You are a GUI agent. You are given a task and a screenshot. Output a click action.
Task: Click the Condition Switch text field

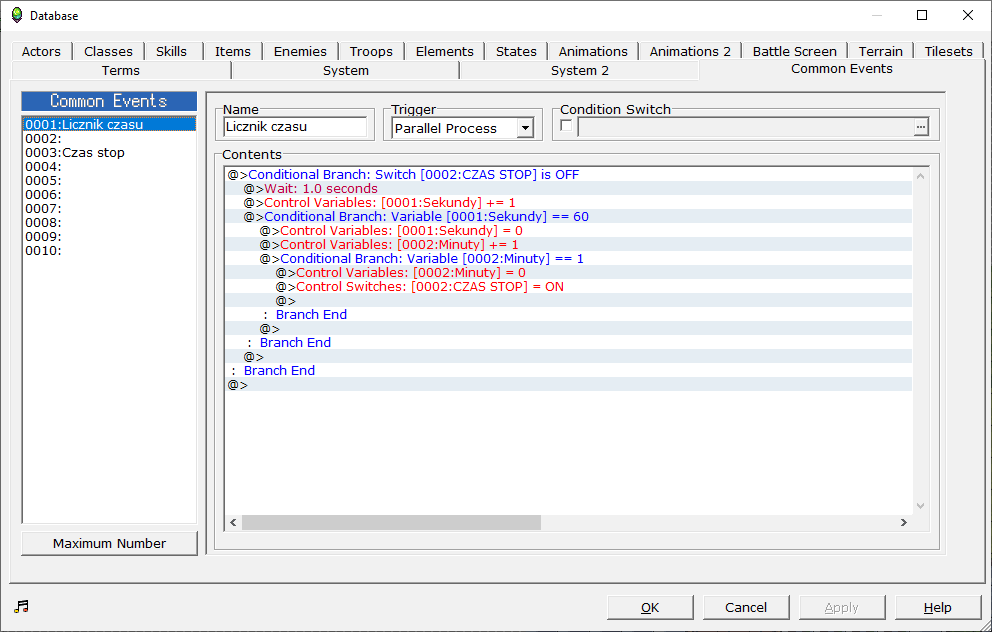pos(745,127)
